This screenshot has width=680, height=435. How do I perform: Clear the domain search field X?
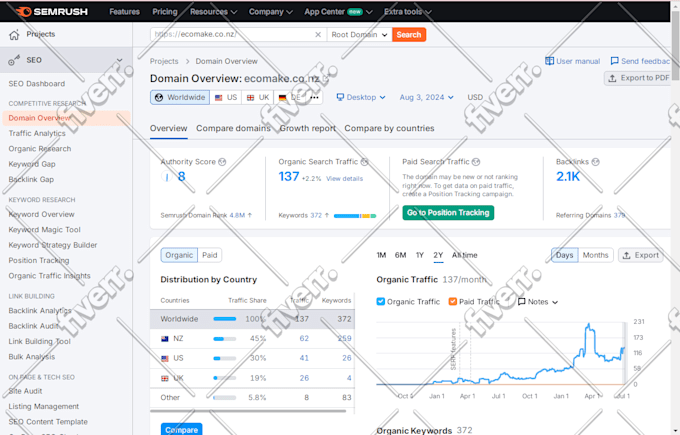coord(318,35)
